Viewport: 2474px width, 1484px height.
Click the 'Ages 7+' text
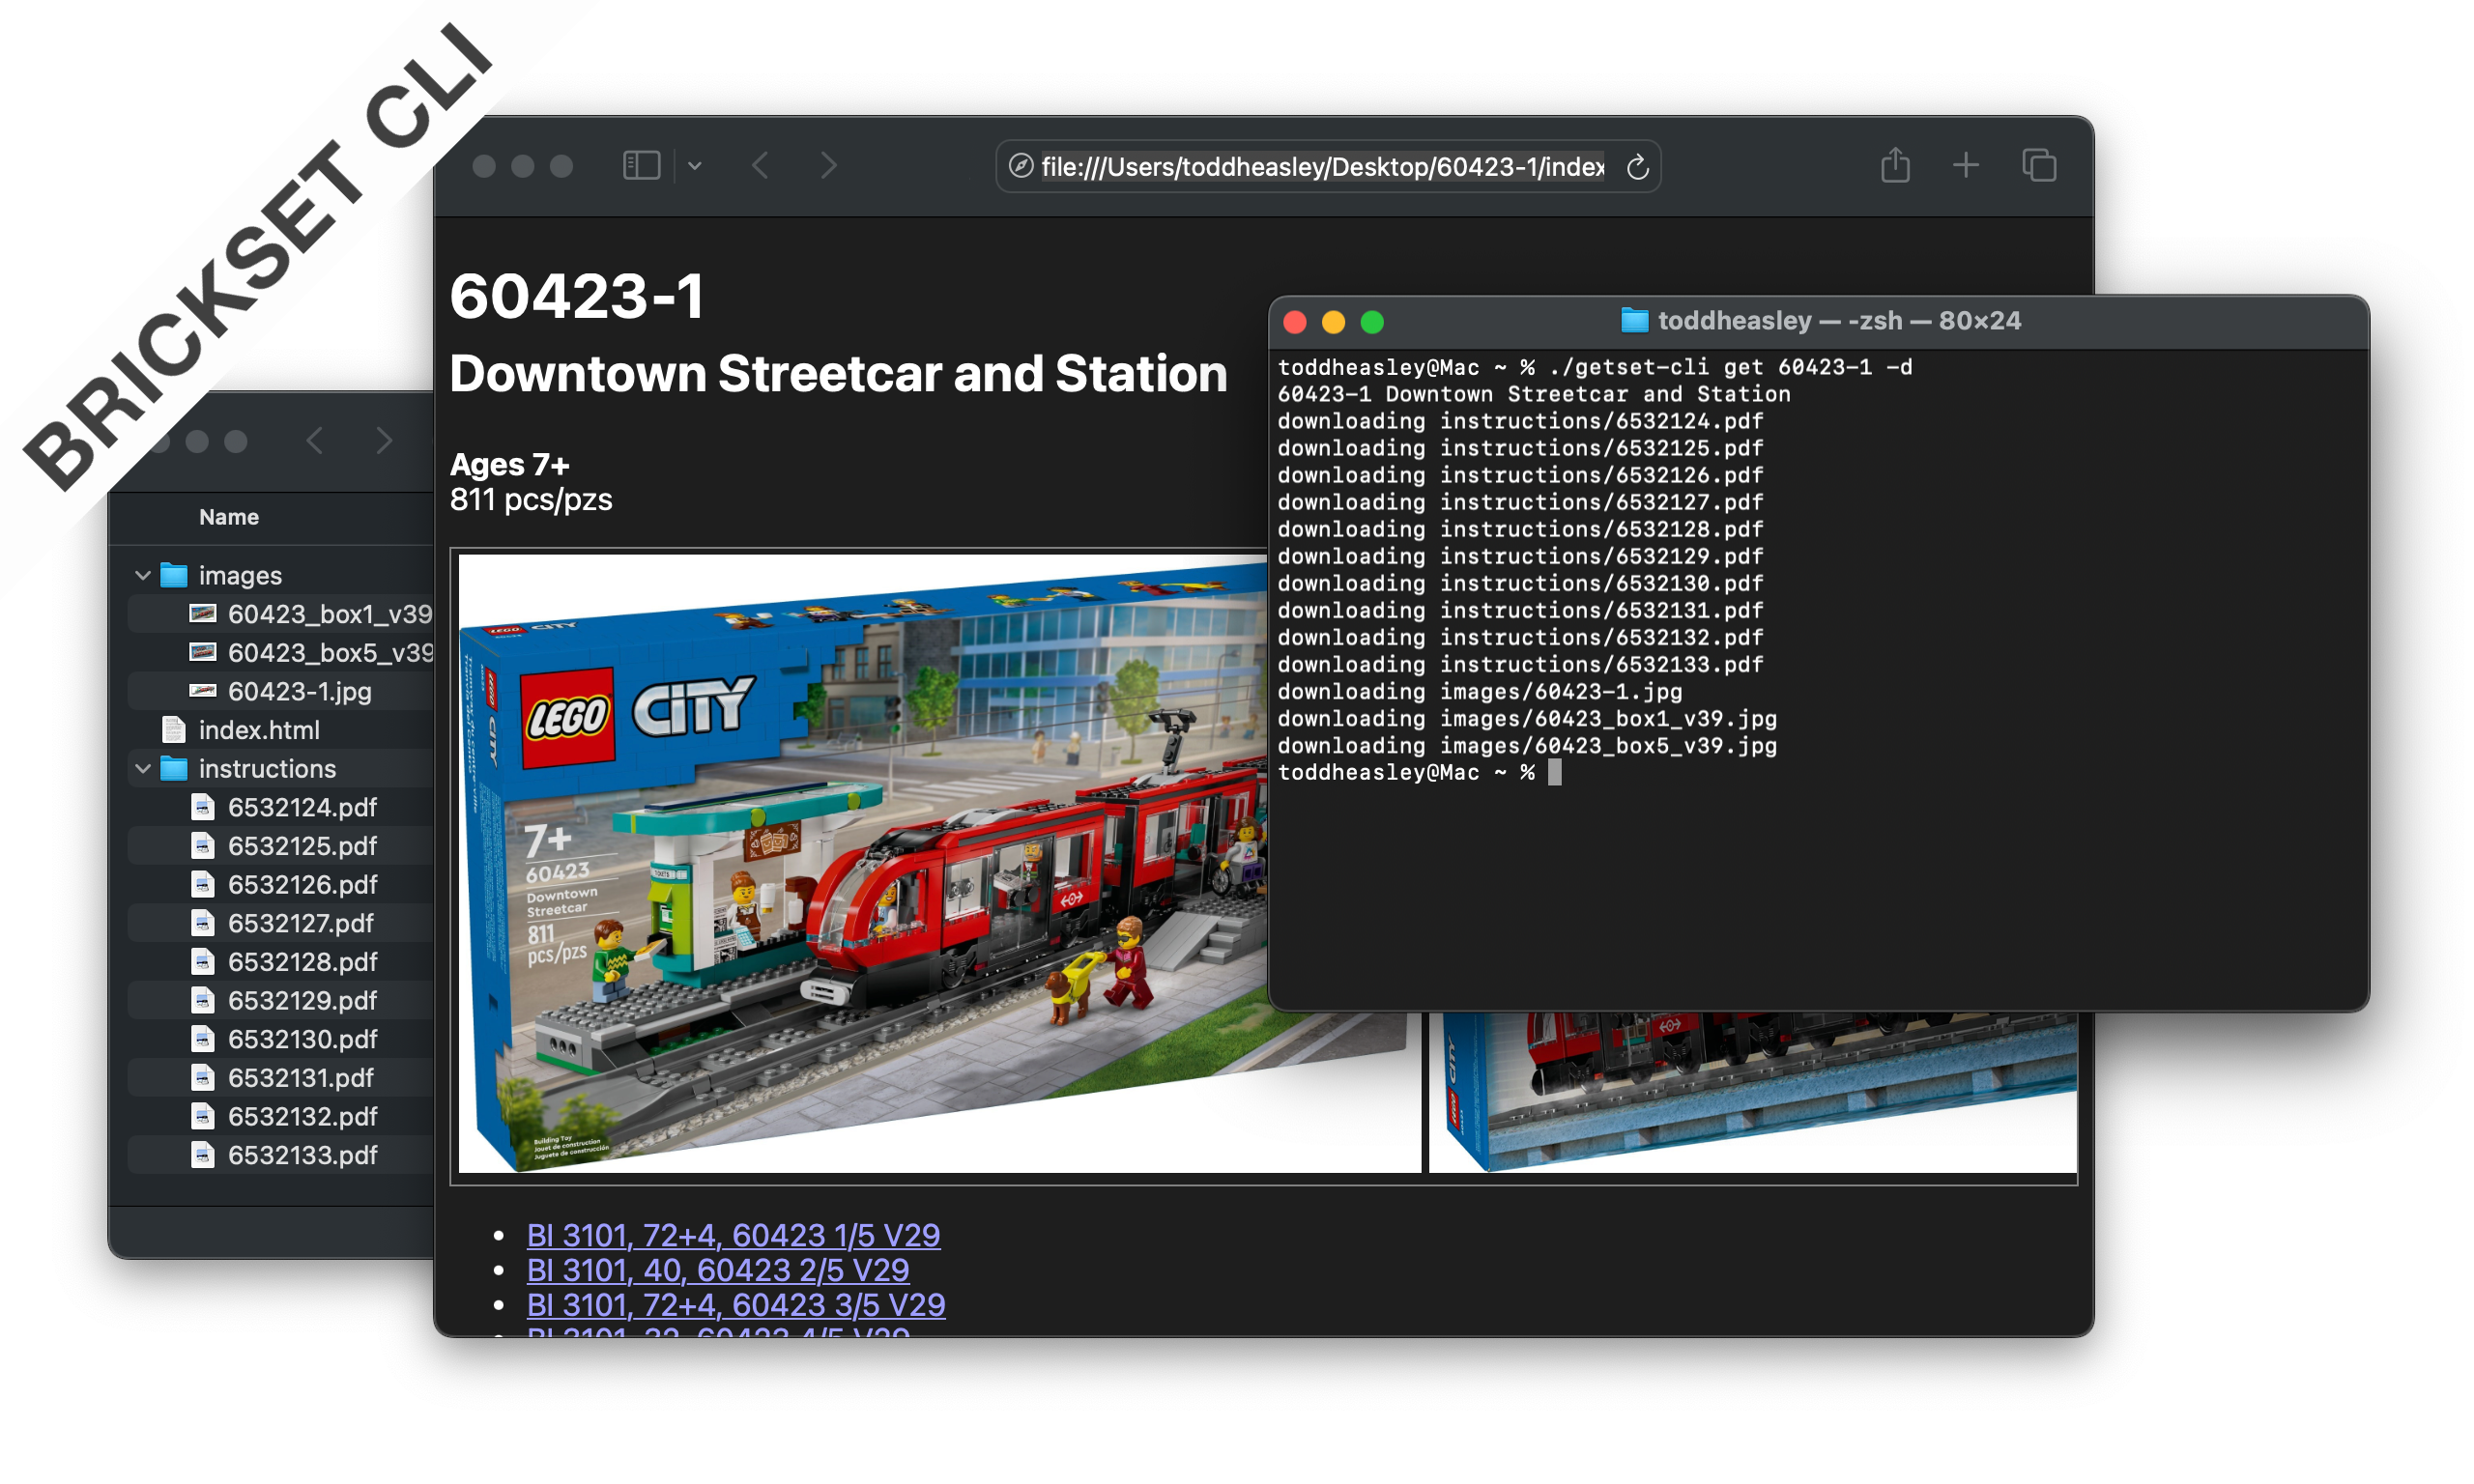pos(509,465)
